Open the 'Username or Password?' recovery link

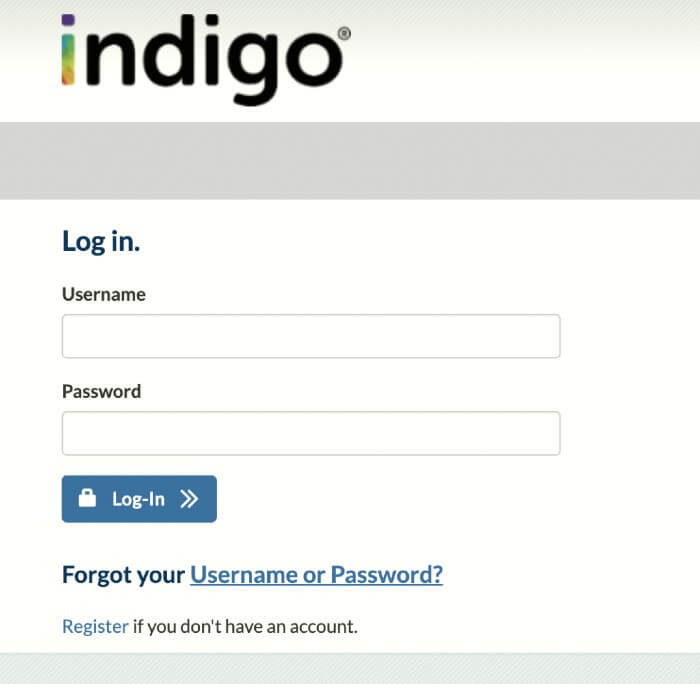(x=317, y=575)
